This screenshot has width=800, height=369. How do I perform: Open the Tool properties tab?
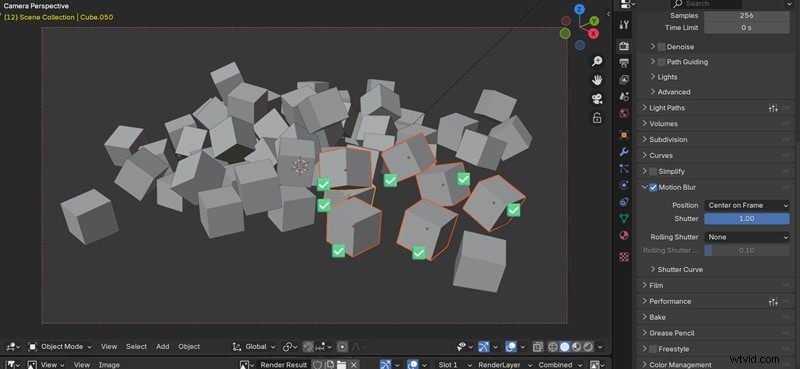pos(623,24)
